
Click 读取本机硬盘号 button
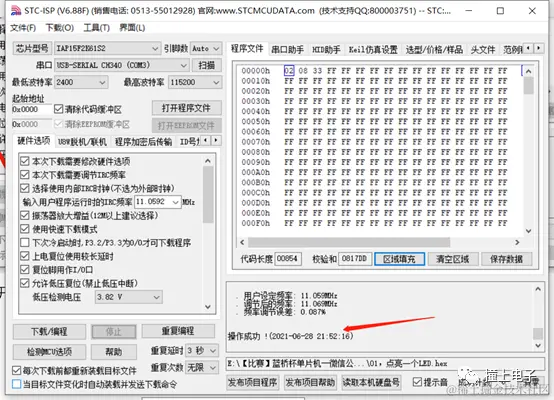pyautogui.click(x=371, y=382)
